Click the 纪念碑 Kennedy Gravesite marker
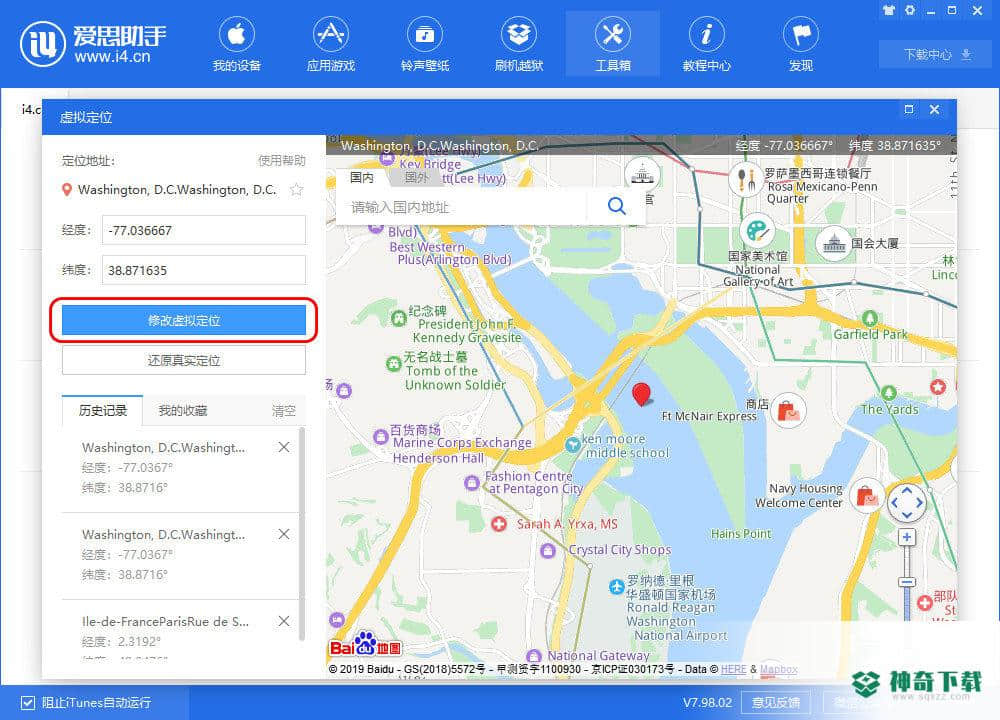Screen dimensions: 1000x720 click(x=399, y=317)
